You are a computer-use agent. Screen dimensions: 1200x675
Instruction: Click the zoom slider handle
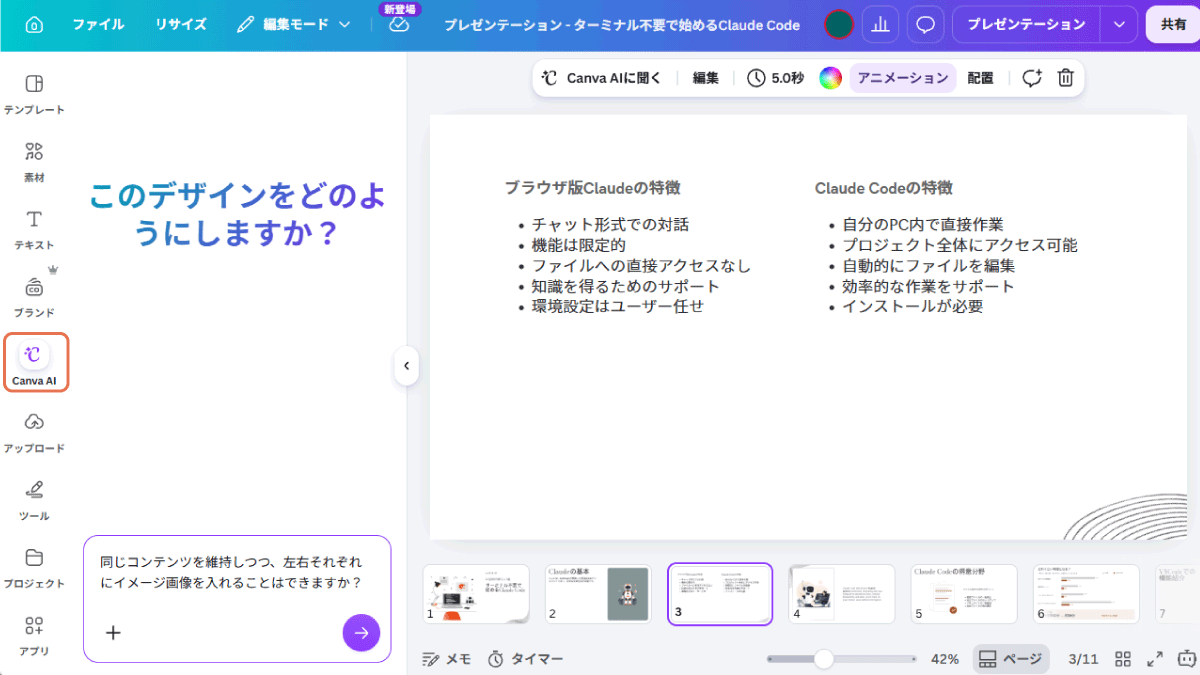pos(824,659)
